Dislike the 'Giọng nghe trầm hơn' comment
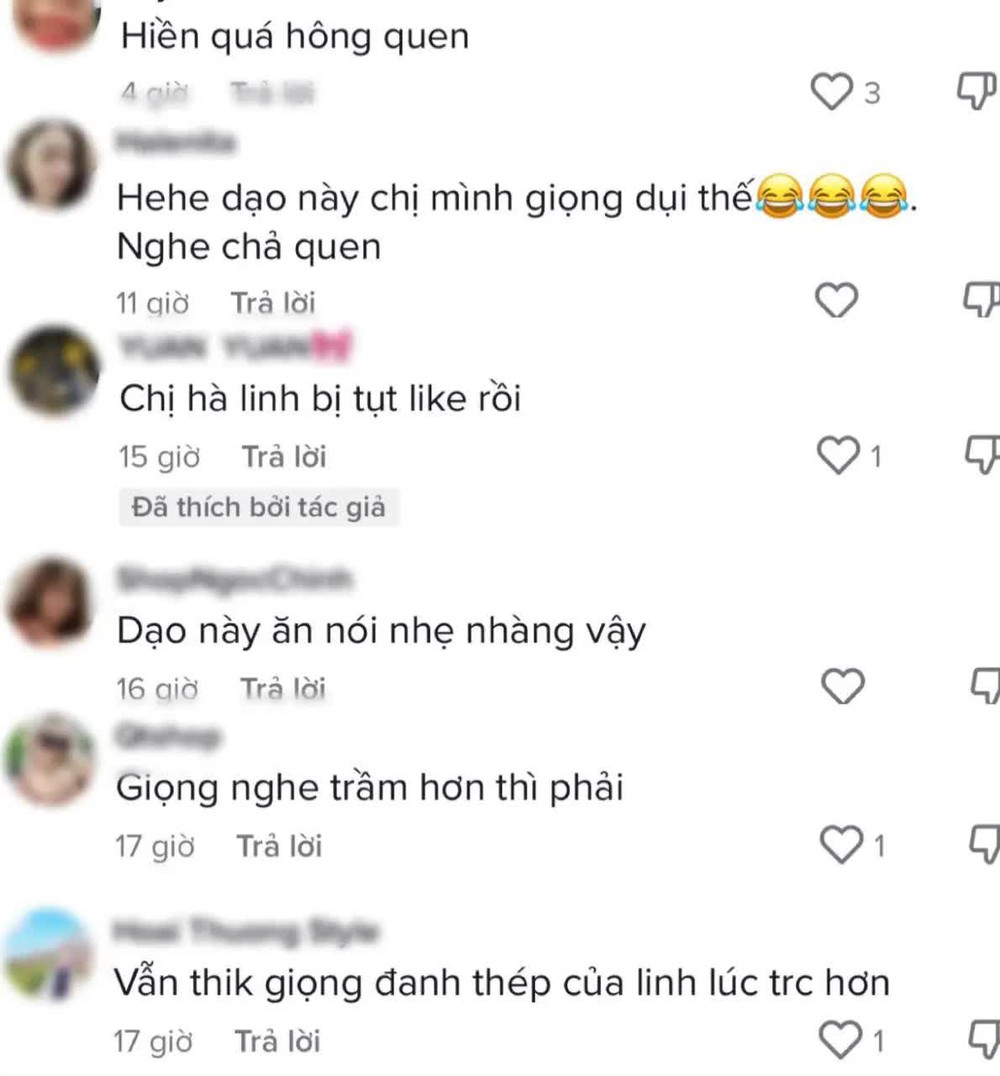This screenshot has height=1076, width=1000. (x=986, y=845)
